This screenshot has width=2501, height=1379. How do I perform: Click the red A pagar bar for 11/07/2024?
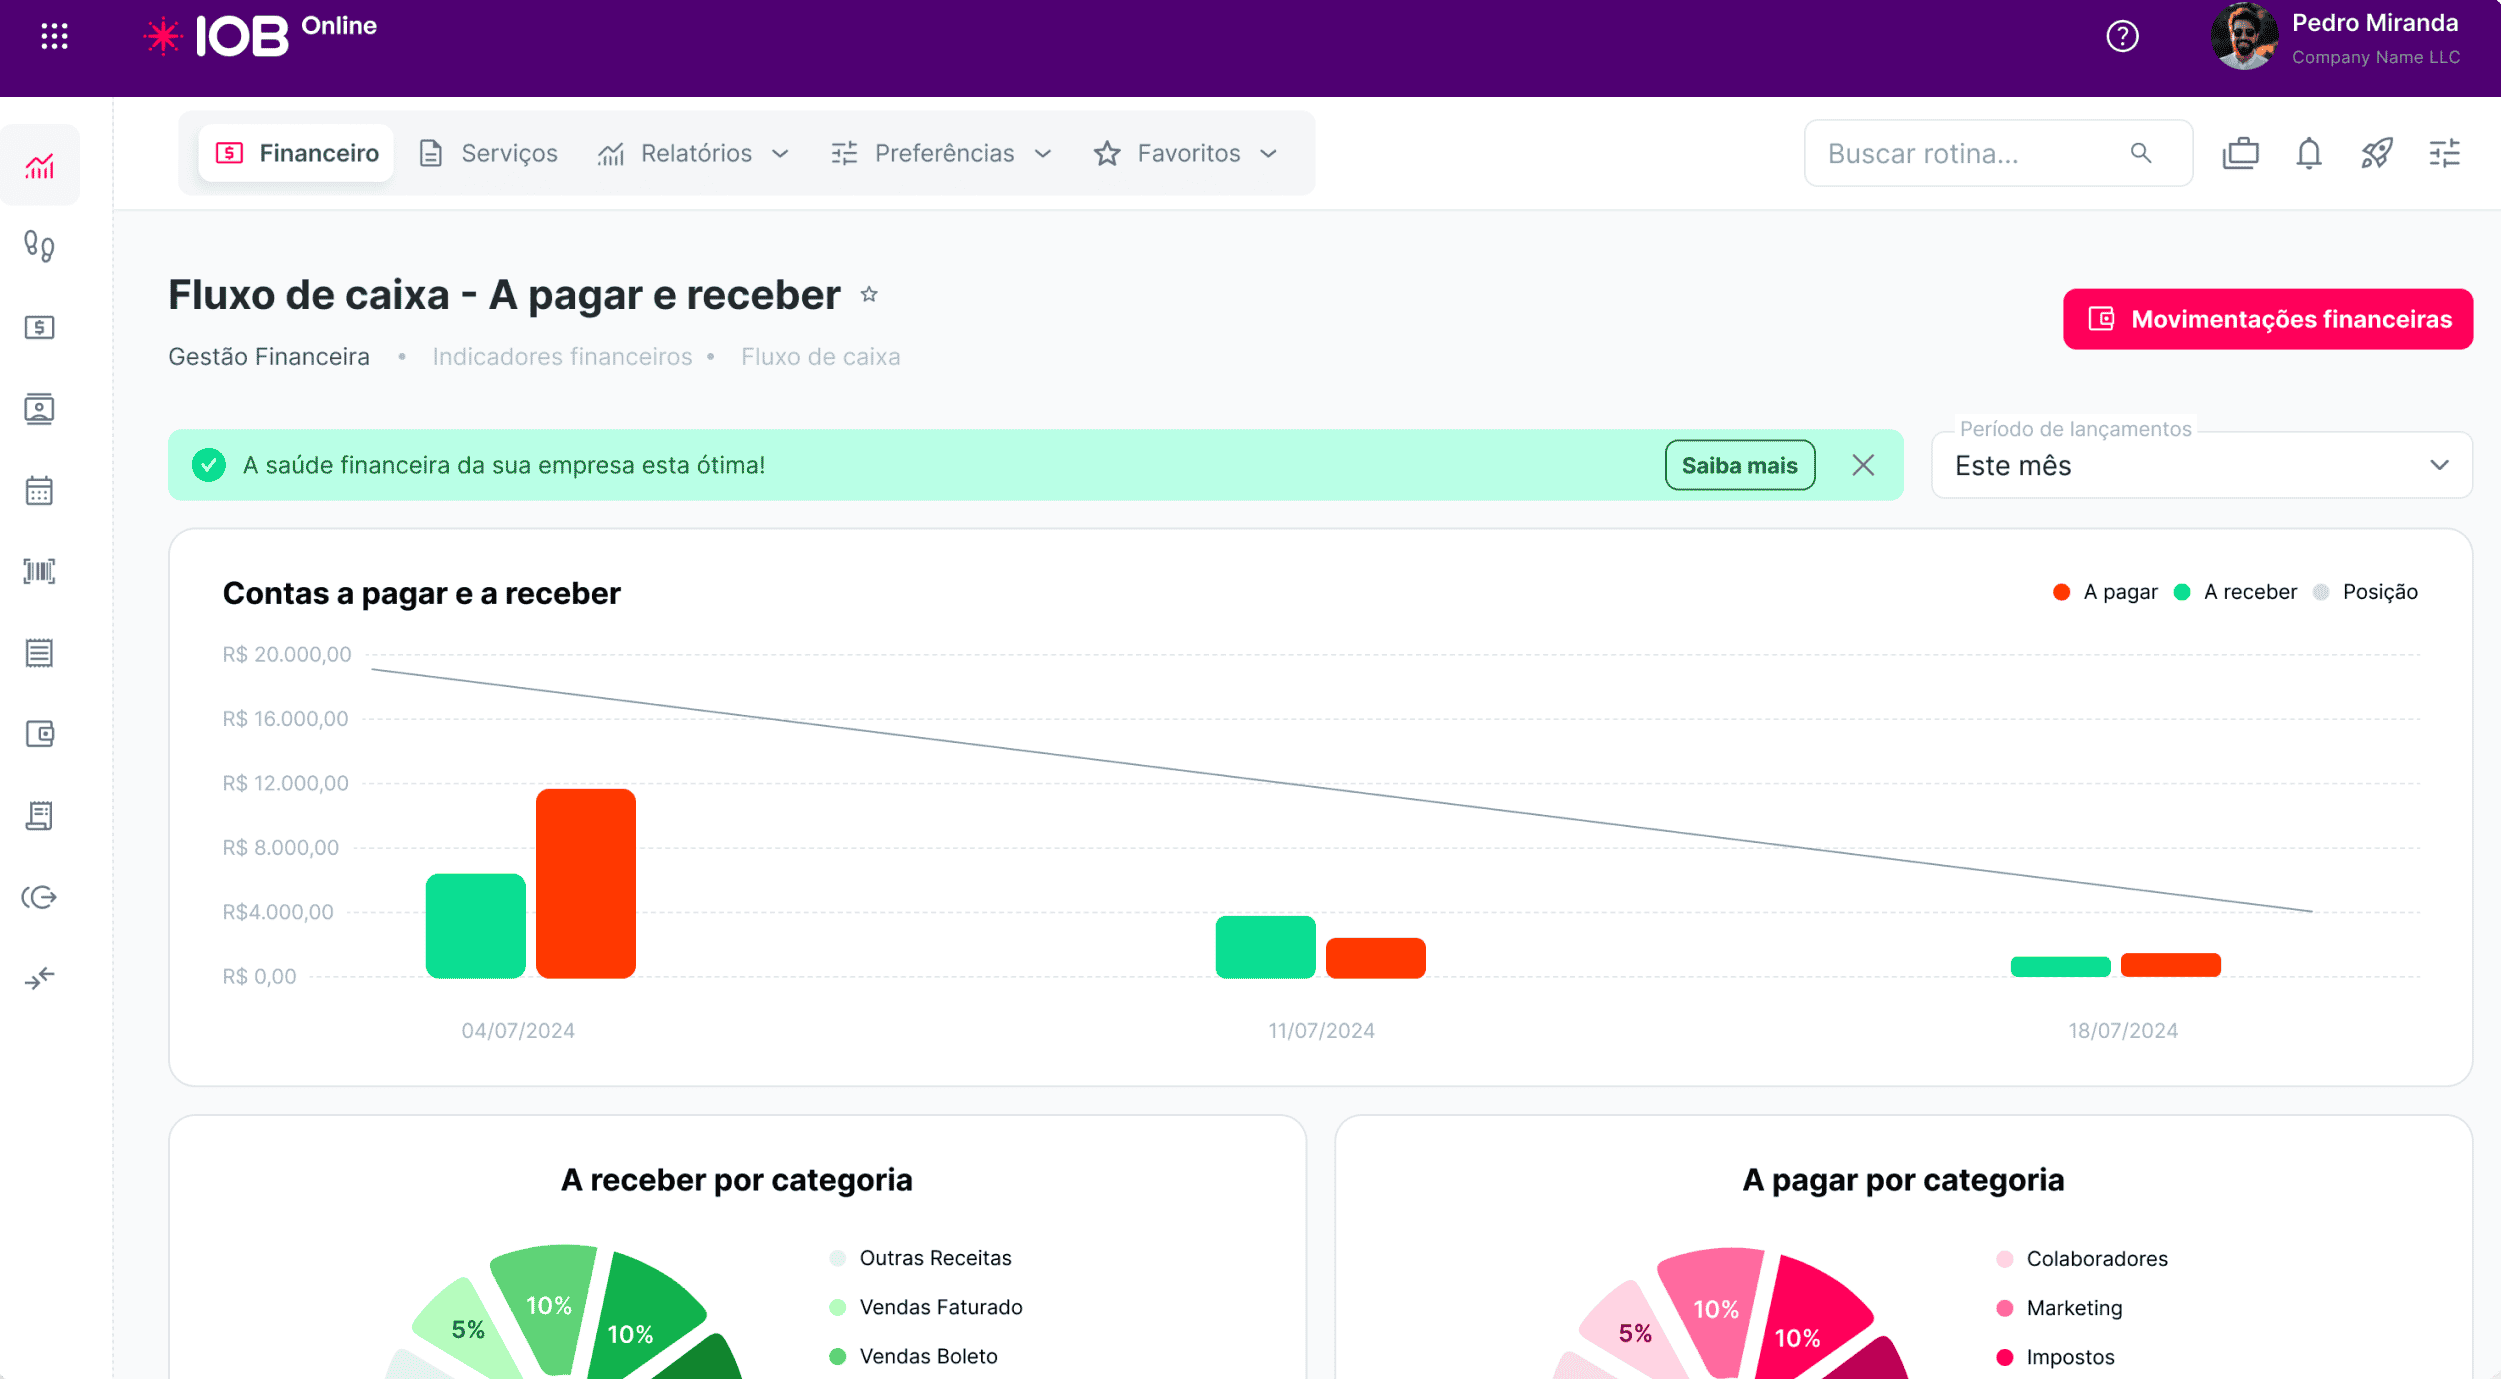pyautogui.click(x=1376, y=958)
